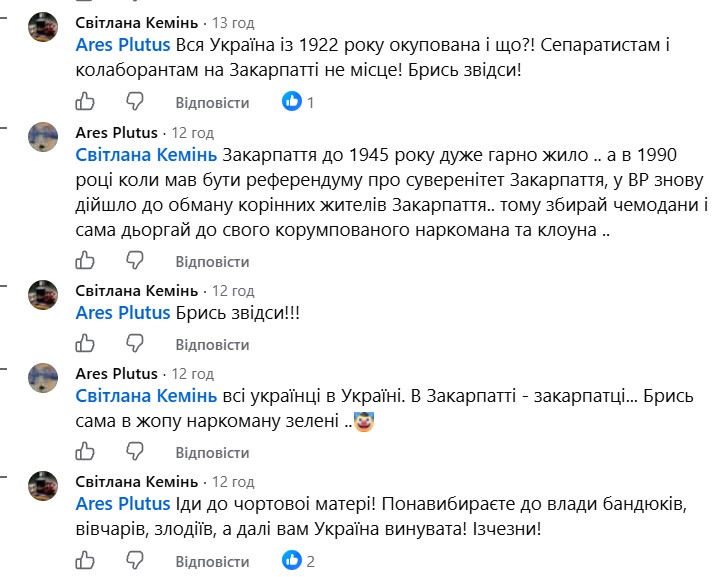Like Світлана Кемінь's comment about 1922
Viewport: 728px width, 577px height.
(x=85, y=101)
